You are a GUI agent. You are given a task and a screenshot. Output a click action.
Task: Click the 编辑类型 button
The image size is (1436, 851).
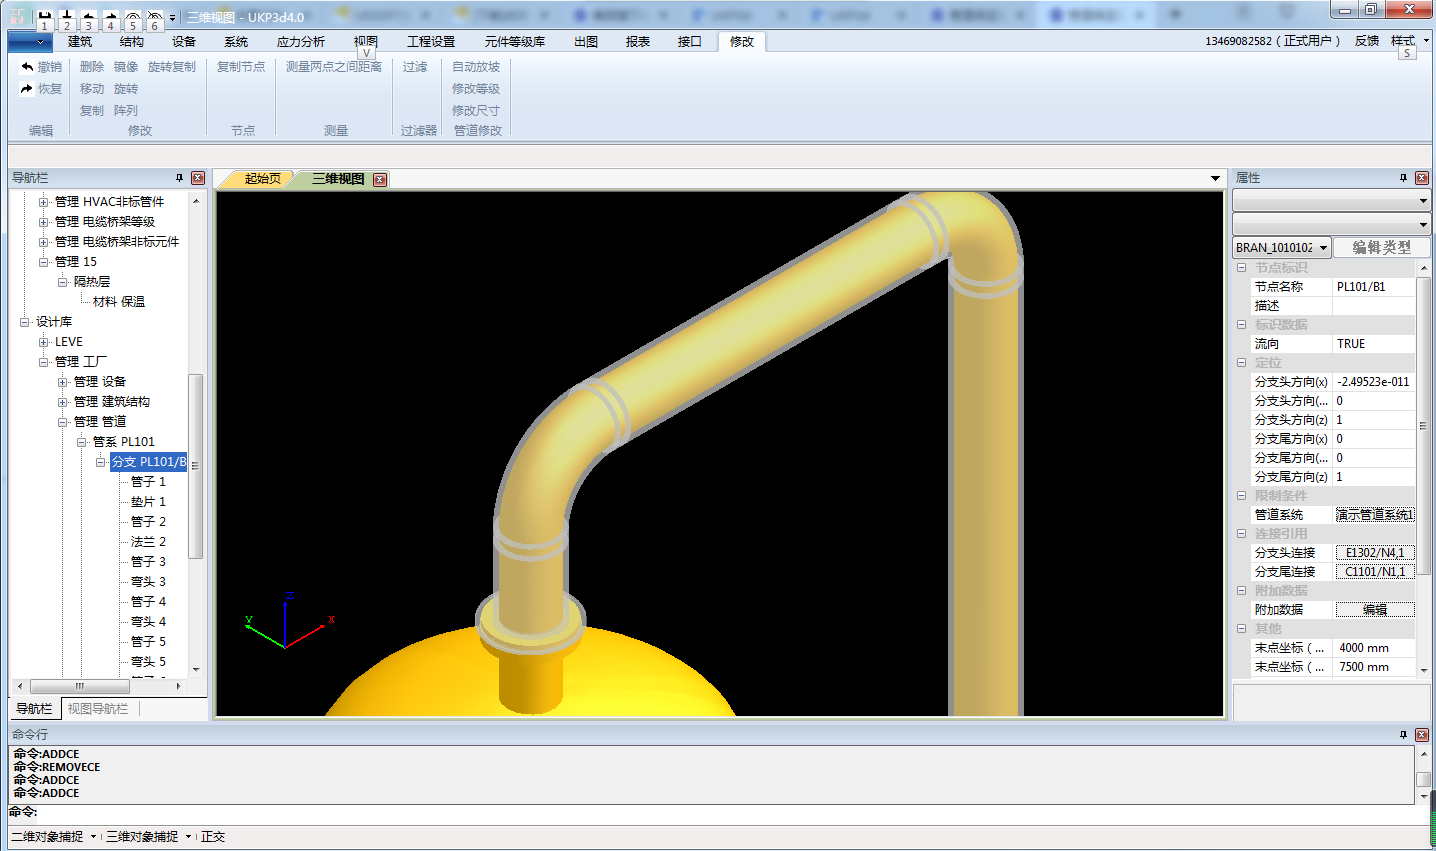[1381, 247]
